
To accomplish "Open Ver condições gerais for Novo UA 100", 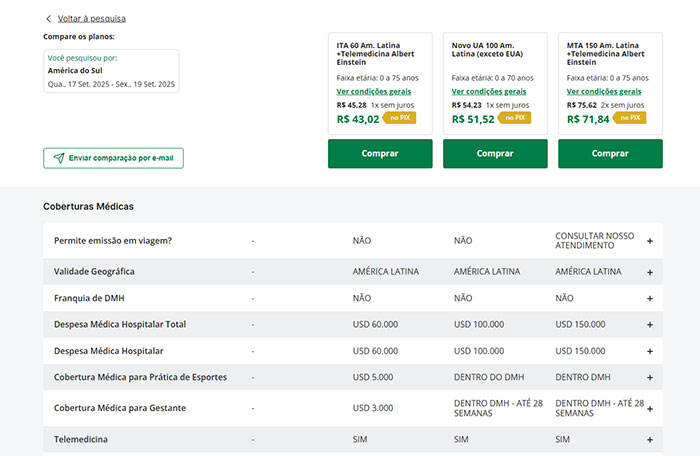I will tap(489, 92).
